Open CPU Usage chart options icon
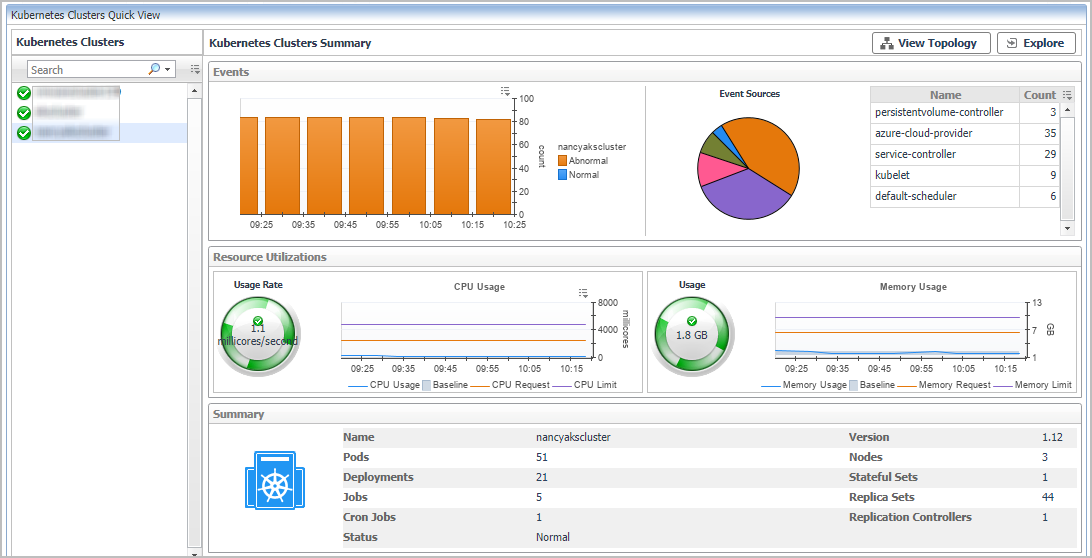This screenshot has height=558, width=1092. coord(583,293)
